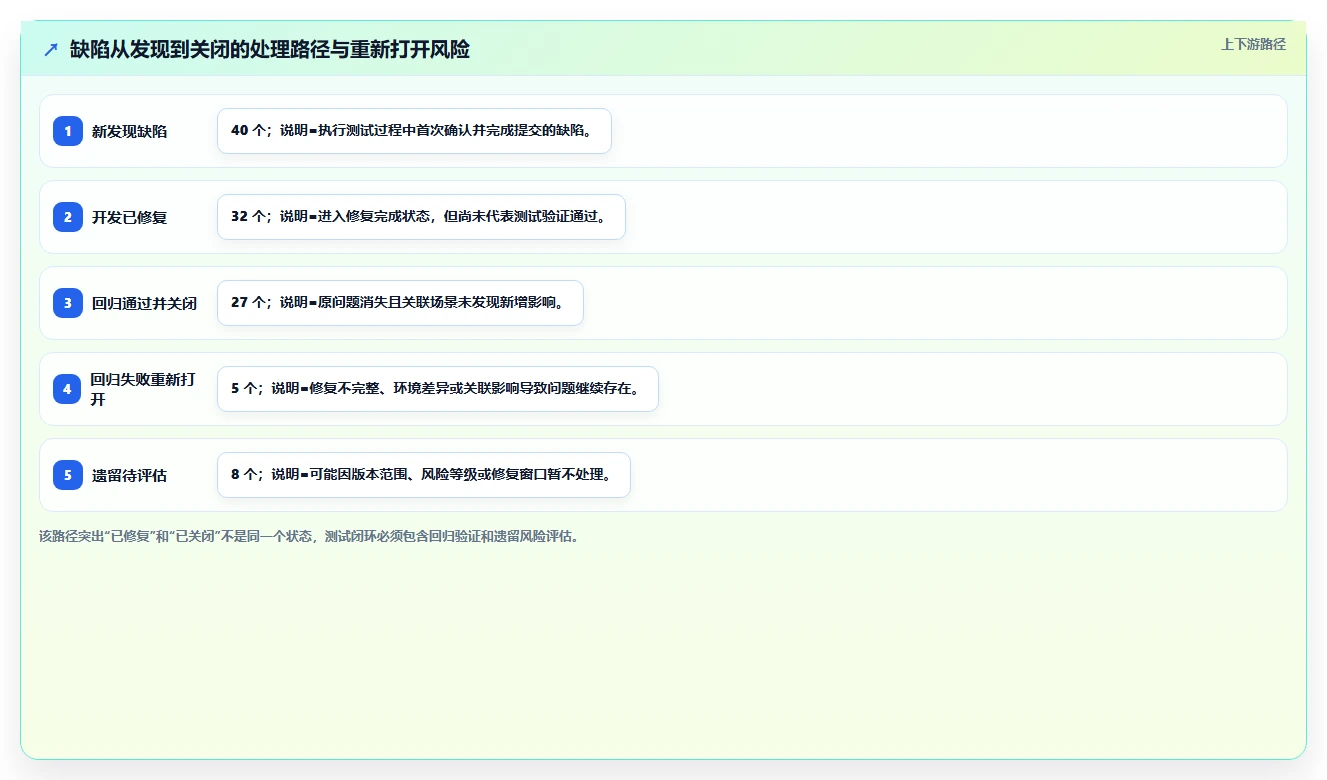The image size is (1327, 780).
Task: Click the footnote starting 该路径突出
Action: pyautogui.click(x=309, y=536)
